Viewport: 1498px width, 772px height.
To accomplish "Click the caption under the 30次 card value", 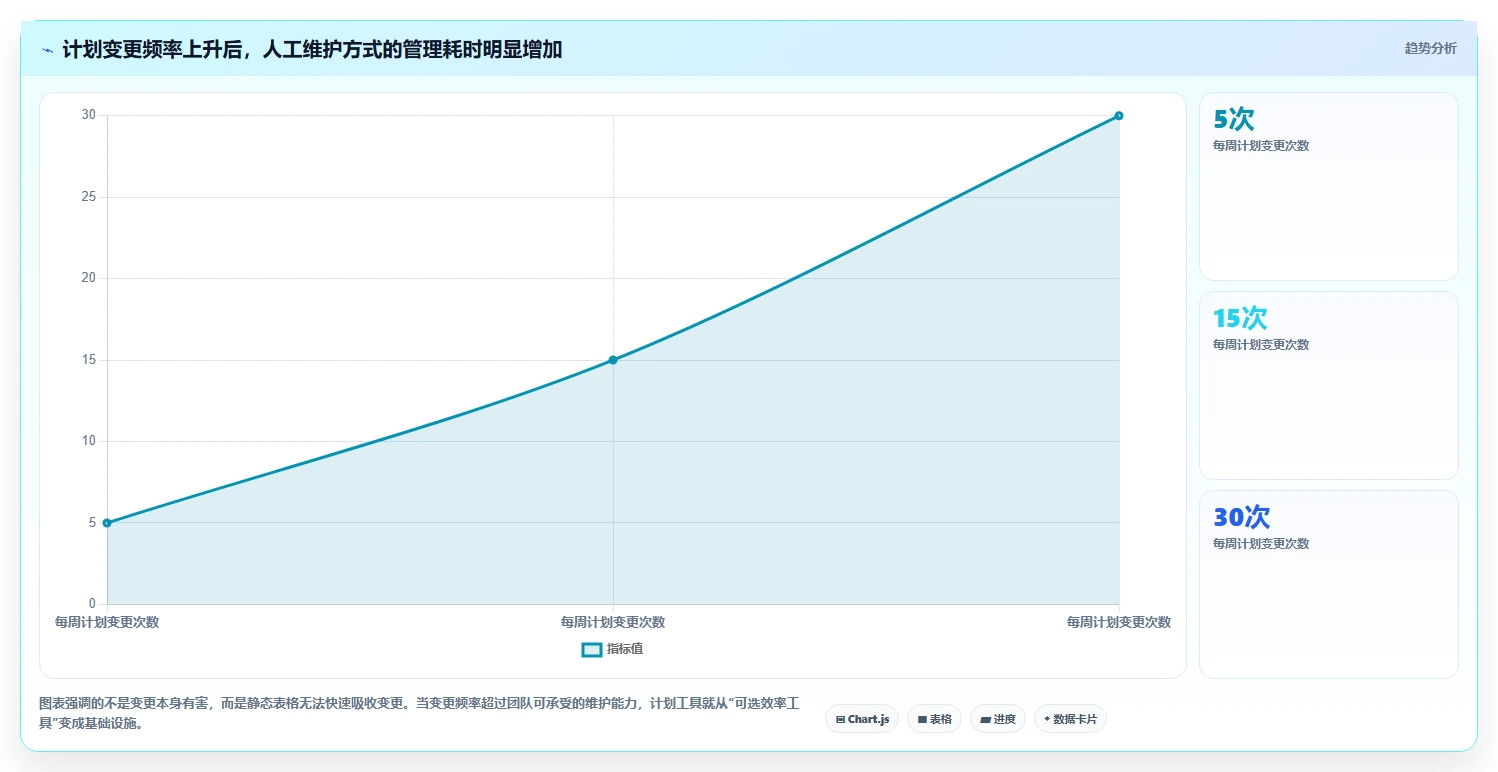I will 1261,544.
